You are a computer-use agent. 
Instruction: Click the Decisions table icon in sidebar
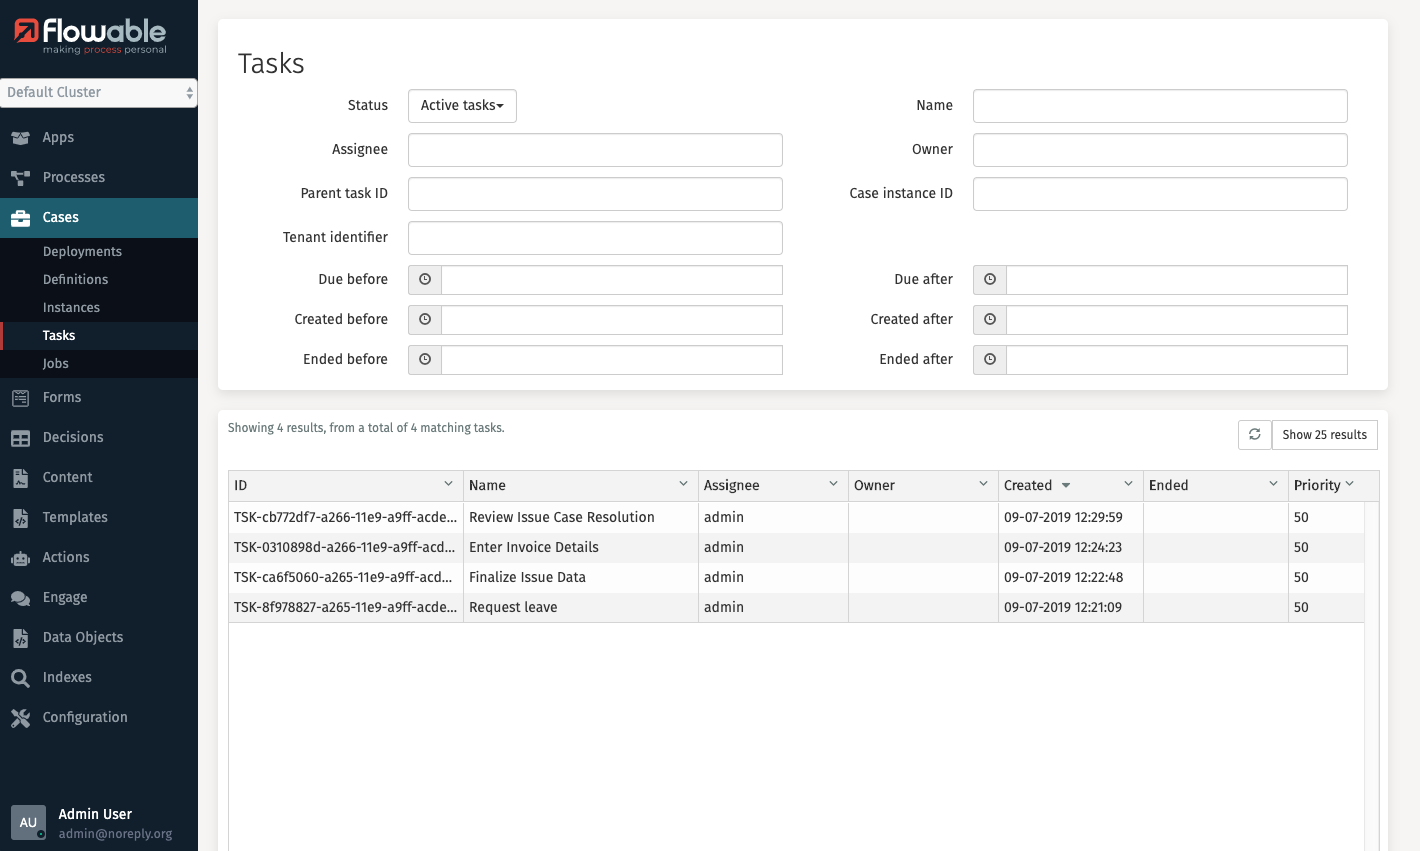(x=20, y=438)
